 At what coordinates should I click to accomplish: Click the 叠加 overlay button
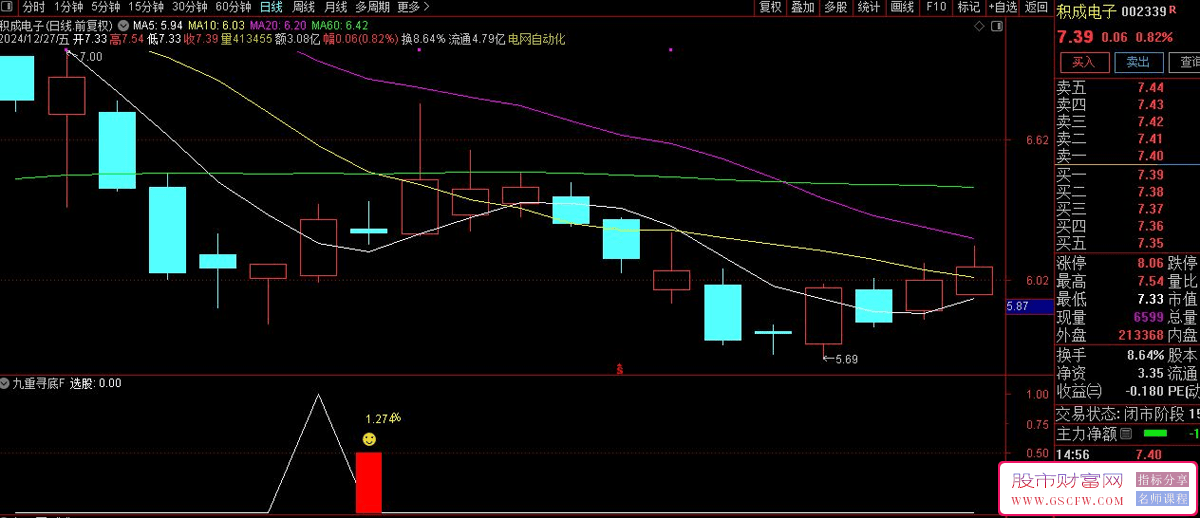[803, 6]
